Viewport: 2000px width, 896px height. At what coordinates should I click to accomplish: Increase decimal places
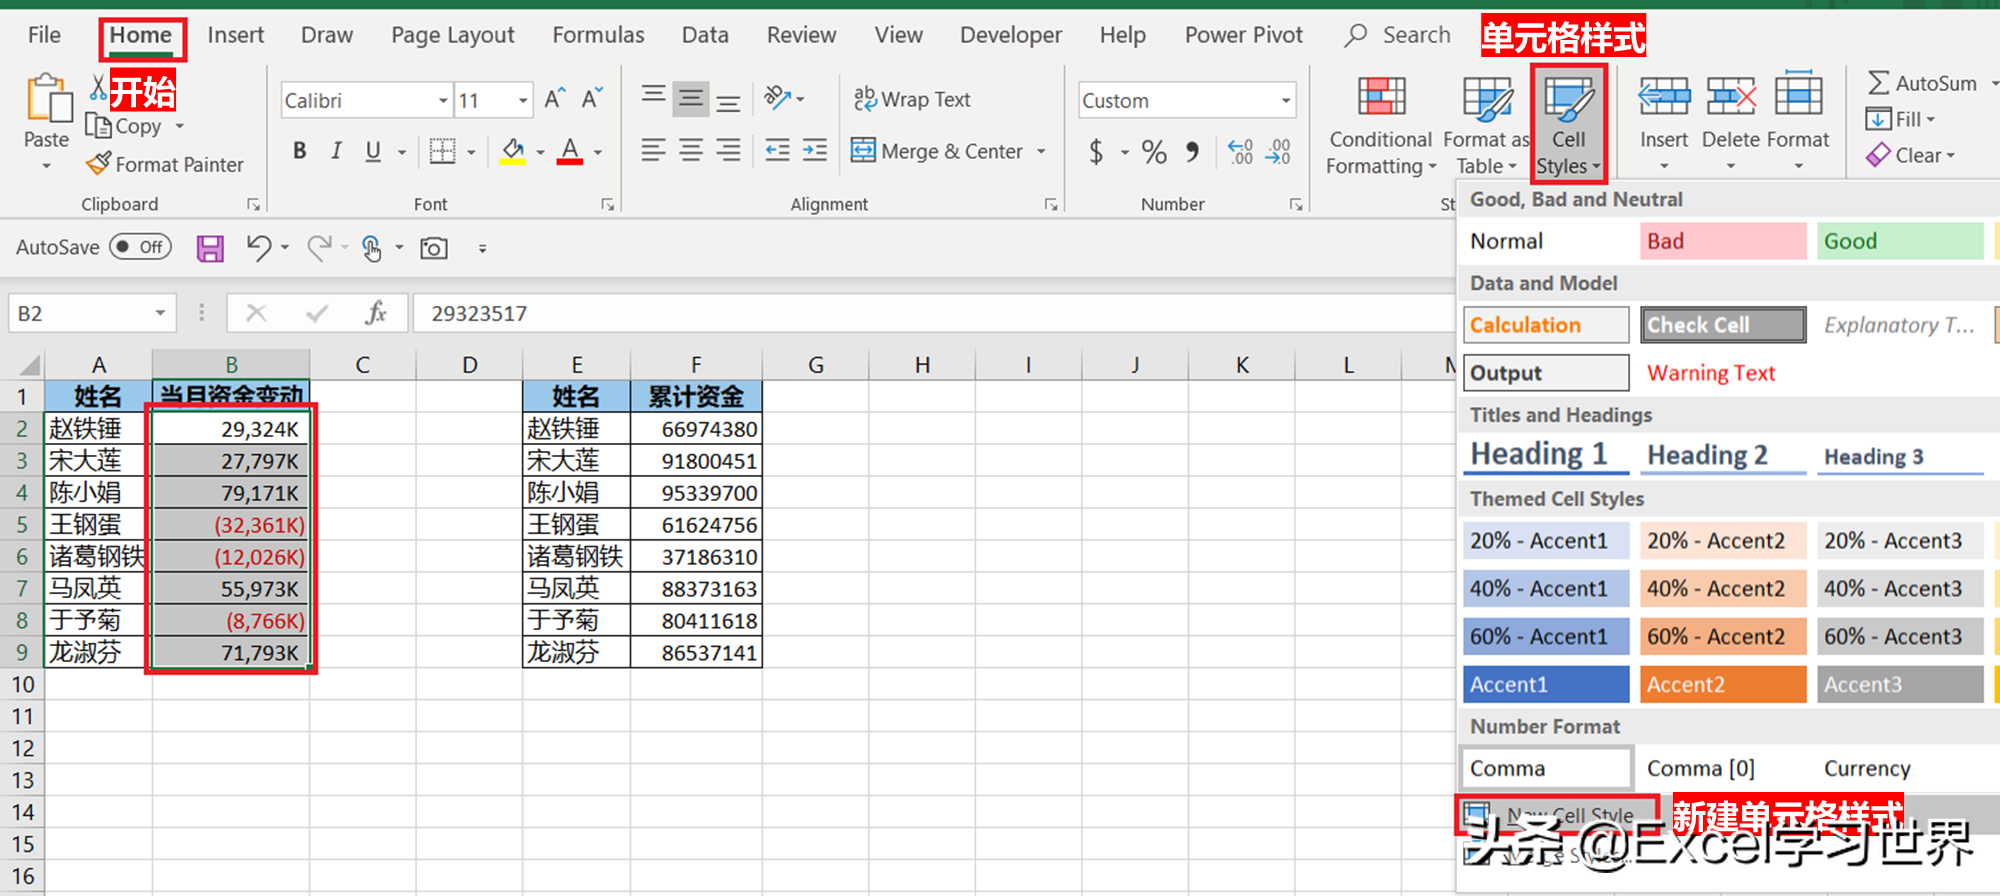click(x=1240, y=152)
